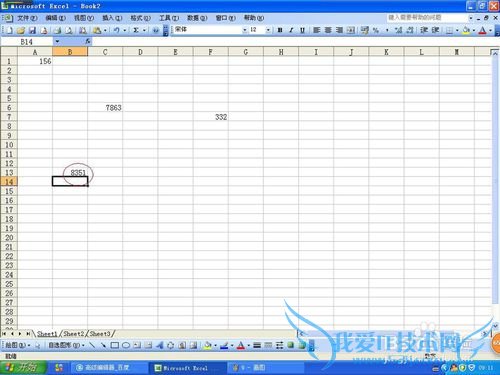Switch to the Sheet3 tab
The image size is (500, 375).
[100, 333]
